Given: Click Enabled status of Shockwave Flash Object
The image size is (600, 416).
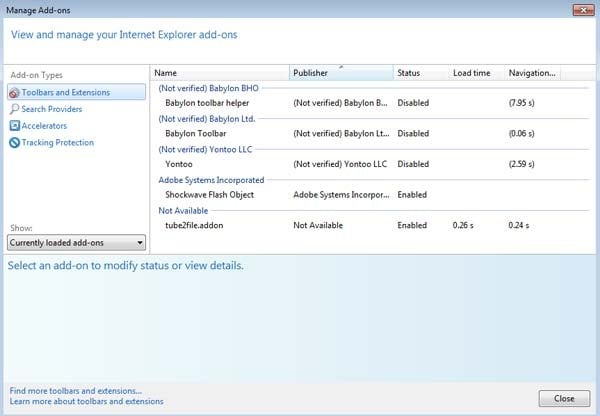Looking at the screenshot, I should (412, 195).
